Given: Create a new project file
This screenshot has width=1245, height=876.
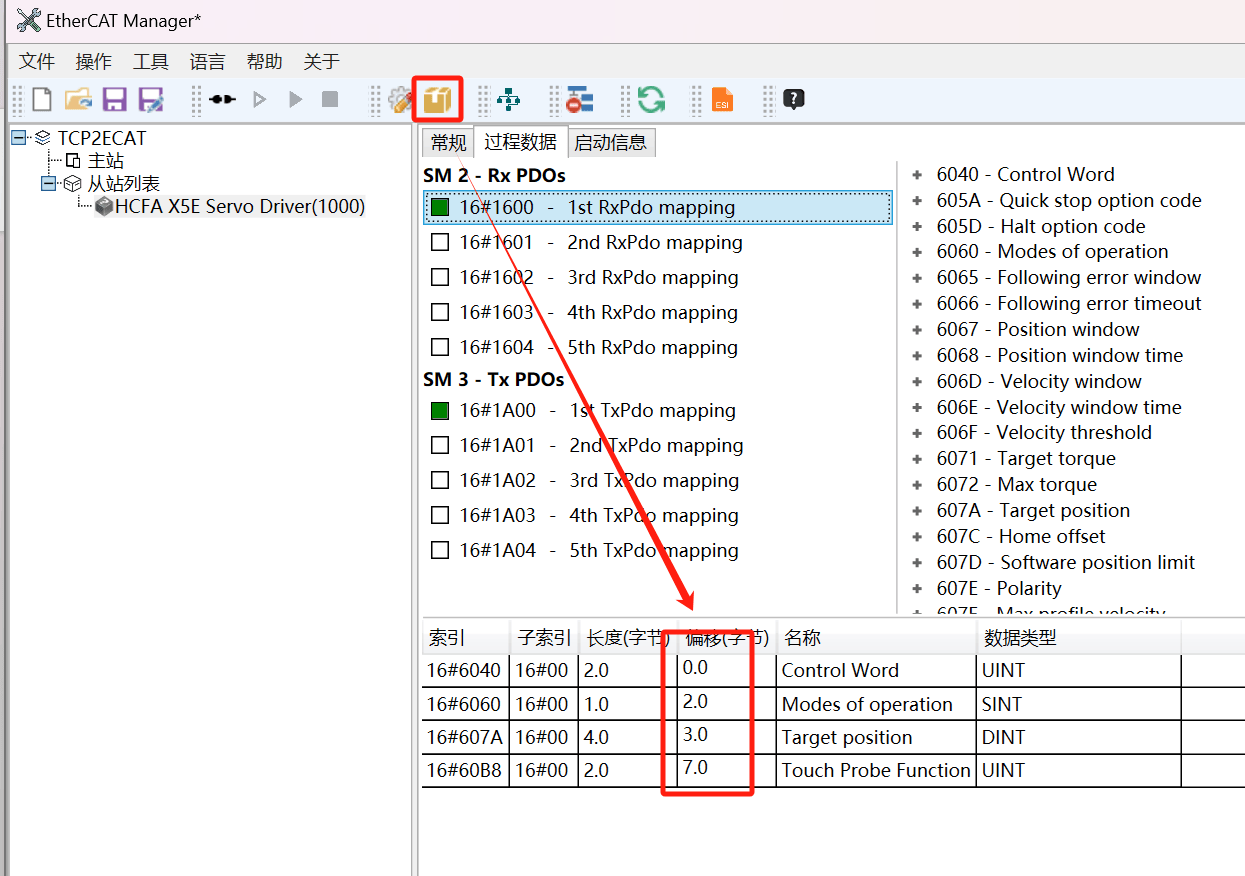Looking at the screenshot, I should (42, 99).
